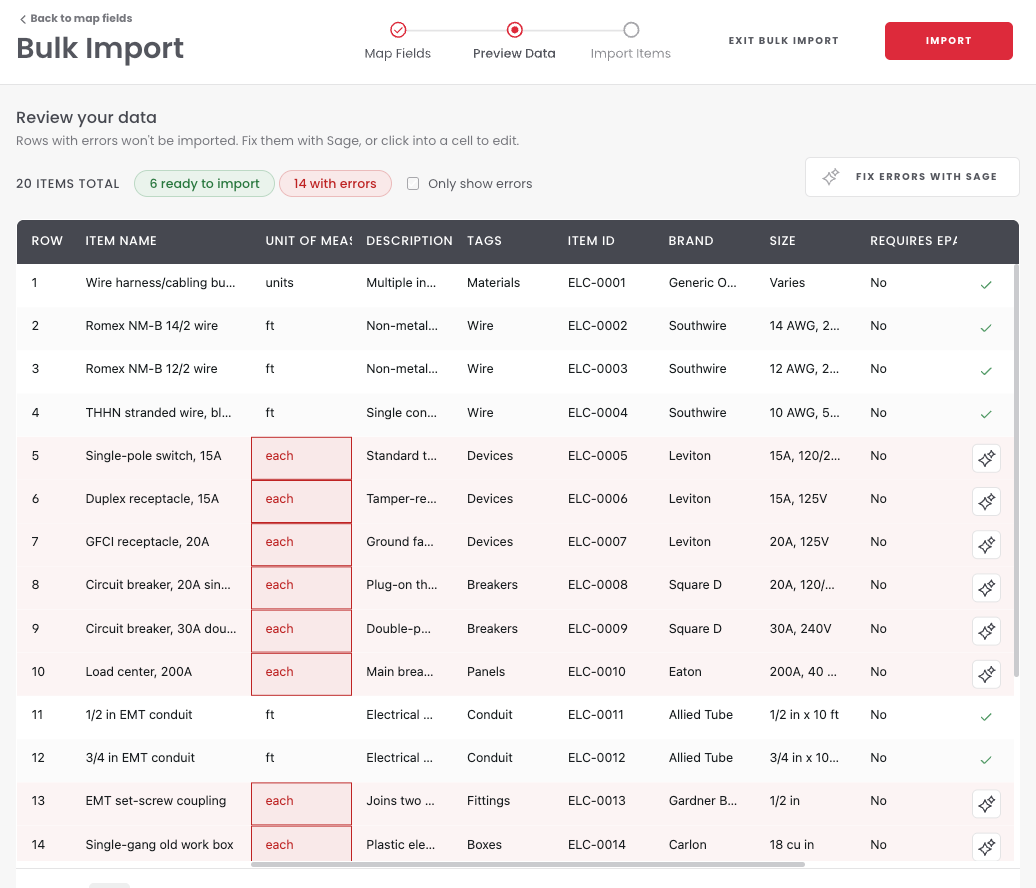Click 'Gardner B...' brand cell
The image size is (1036, 888).
702,801
